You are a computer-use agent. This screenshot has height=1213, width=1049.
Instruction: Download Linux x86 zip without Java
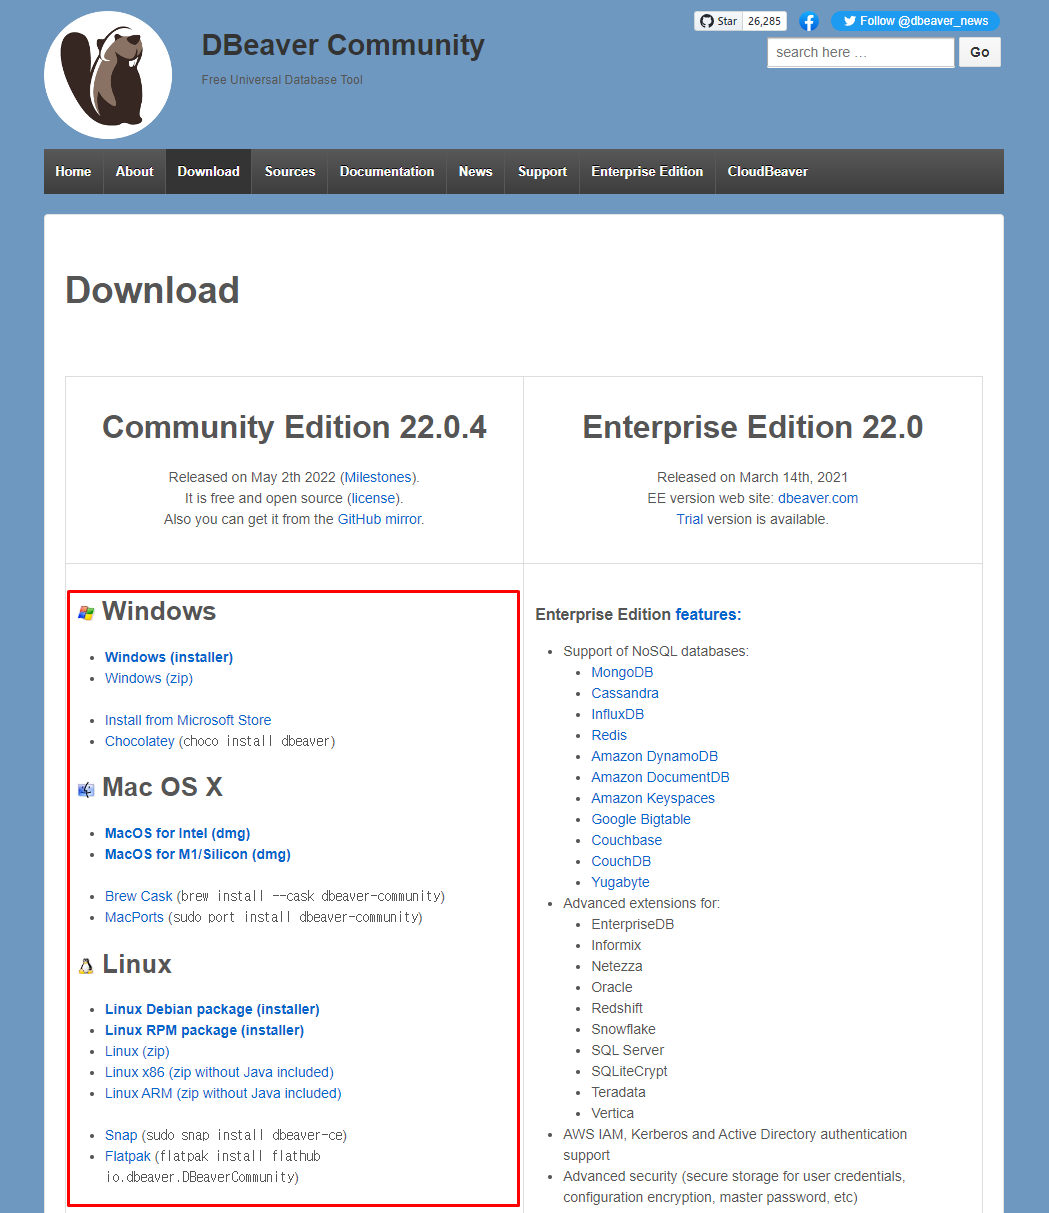[x=219, y=1072]
